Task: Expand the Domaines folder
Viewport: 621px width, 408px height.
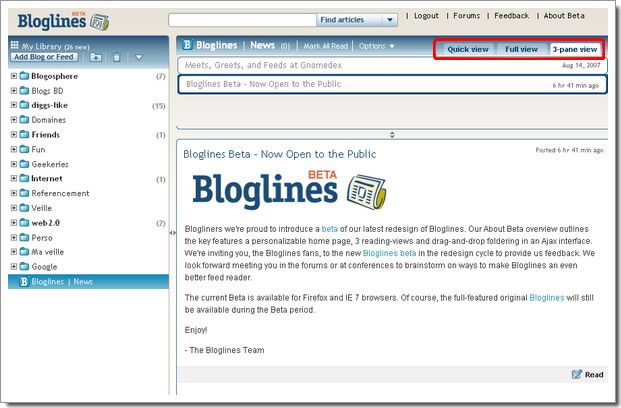Action: tap(14, 120)
